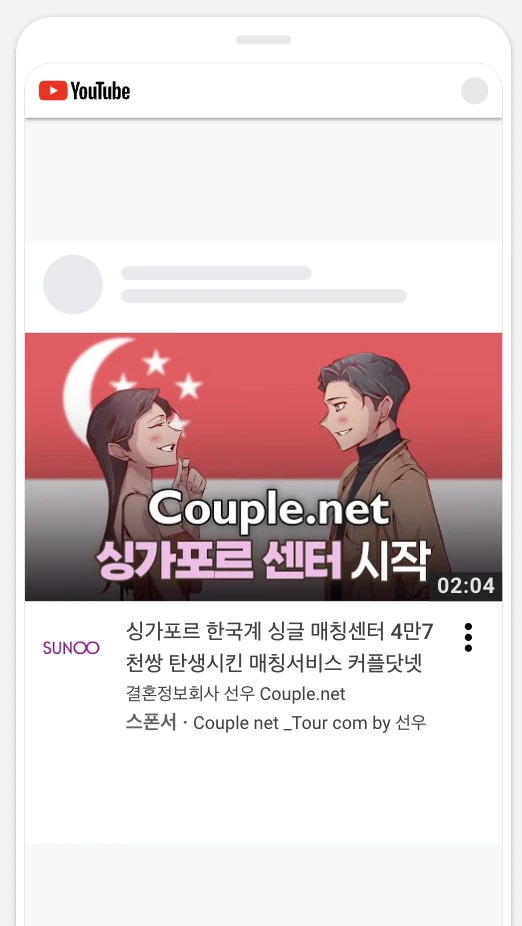
Task: Click the YouTube wordmark text in header
Action: (100, 91)
